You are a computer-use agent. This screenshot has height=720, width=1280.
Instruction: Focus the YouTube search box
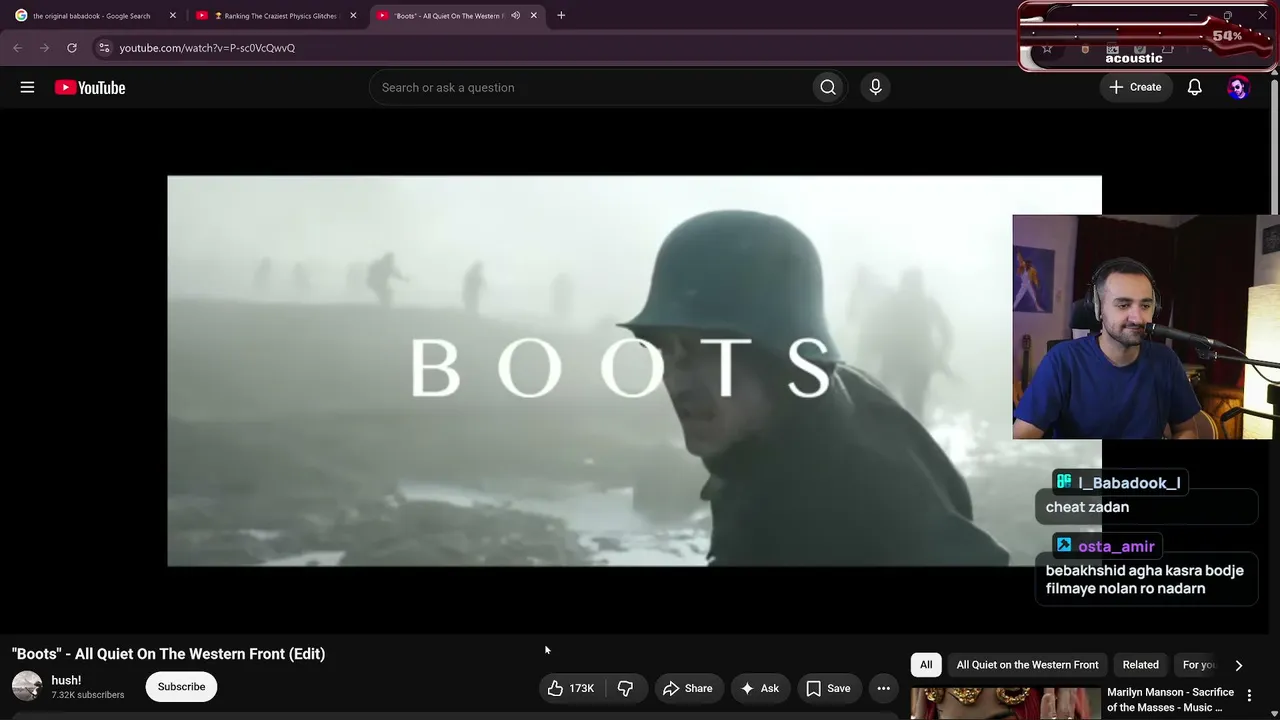pos(590,87)
